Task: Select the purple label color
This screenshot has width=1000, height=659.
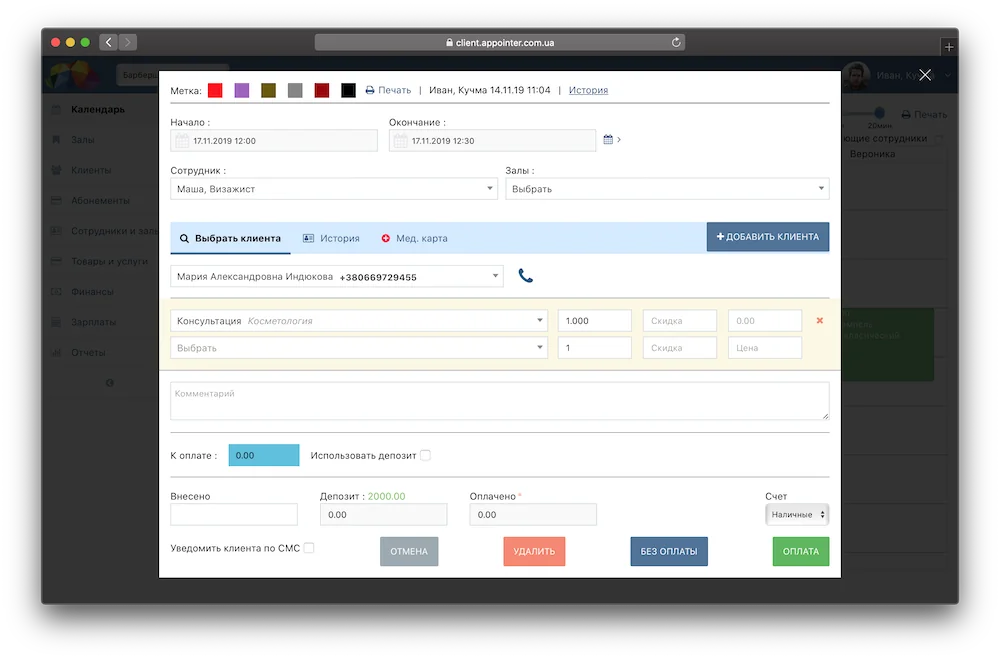Action: coord(242,90)
